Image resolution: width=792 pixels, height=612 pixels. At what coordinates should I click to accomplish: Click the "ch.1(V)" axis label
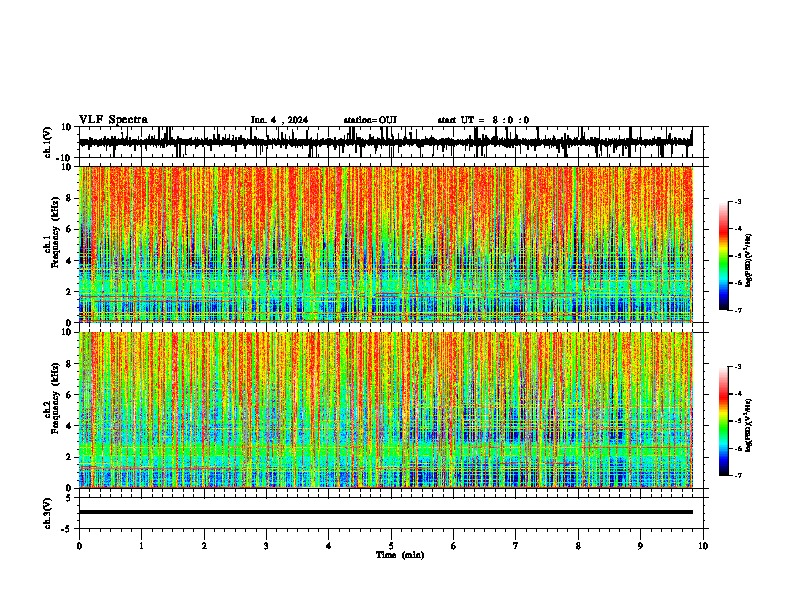click(48, 142)
